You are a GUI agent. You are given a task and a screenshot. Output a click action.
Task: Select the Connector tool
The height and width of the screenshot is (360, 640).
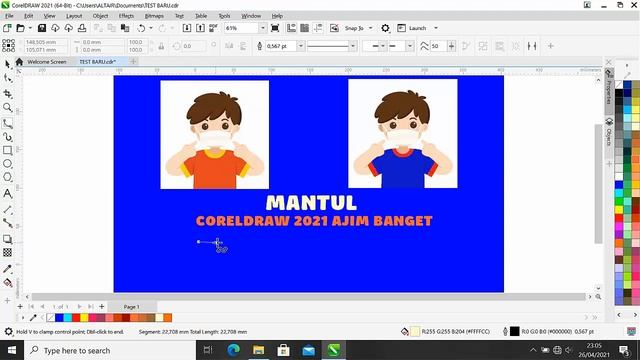[x=7, y=223]
